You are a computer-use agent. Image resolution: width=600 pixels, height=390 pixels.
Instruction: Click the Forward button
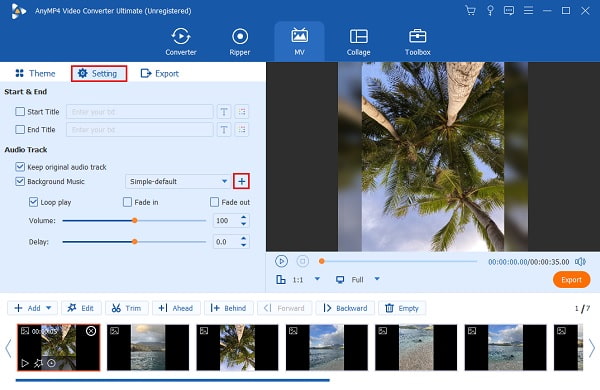tap(285, 308)
